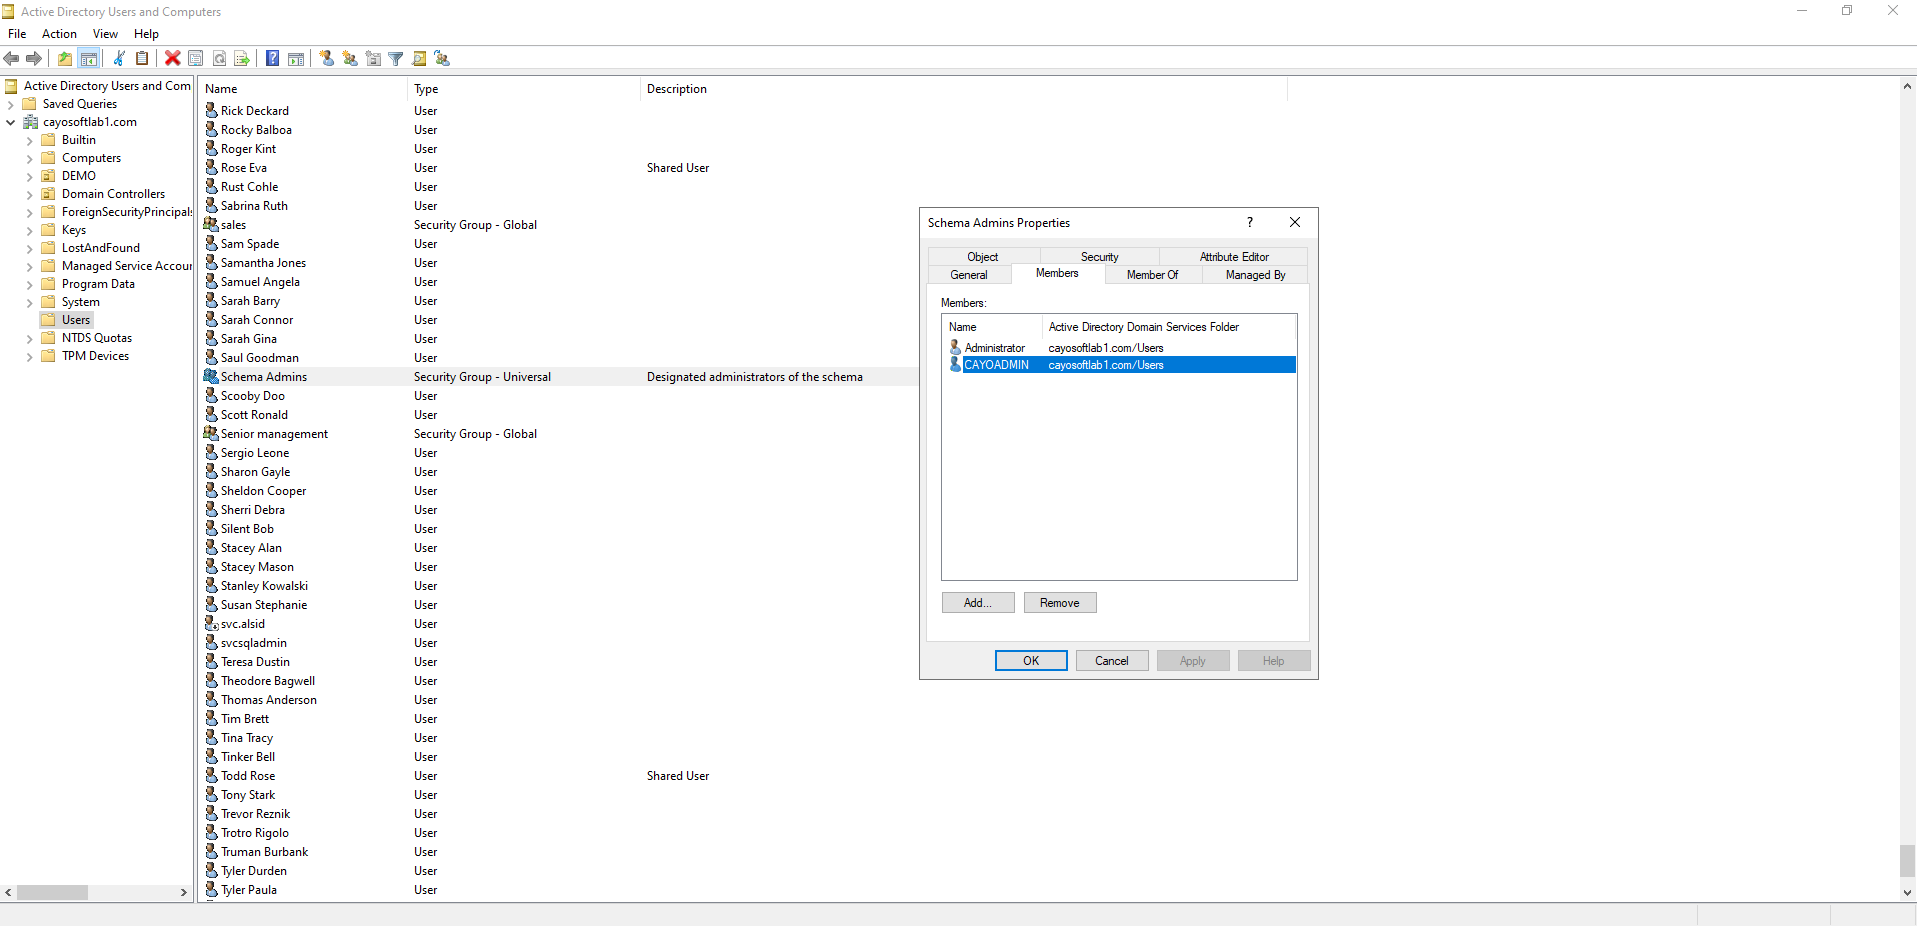The width and height of the screenshot is (1917, 926).
Task: Click the Cut scissors toolbar icon
Action: tap(119, 59)
